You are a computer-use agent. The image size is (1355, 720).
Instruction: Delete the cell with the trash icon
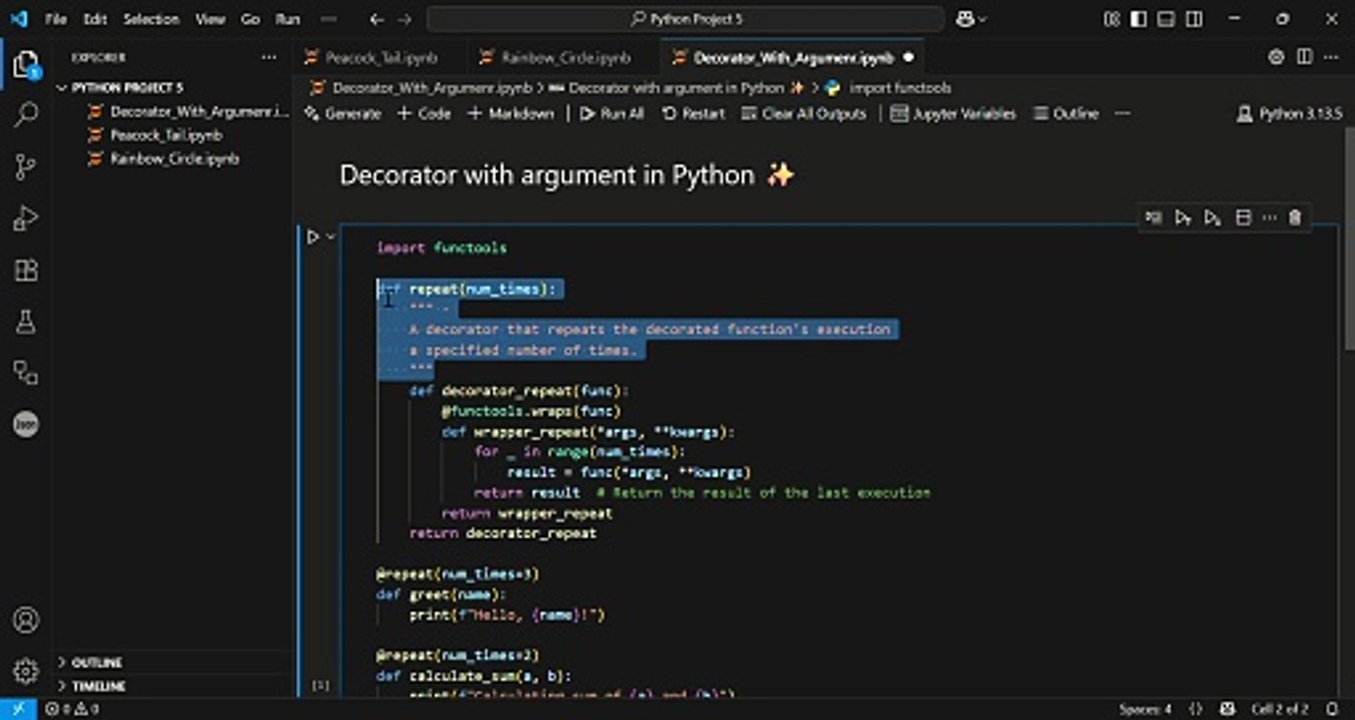coord(1295,217)
